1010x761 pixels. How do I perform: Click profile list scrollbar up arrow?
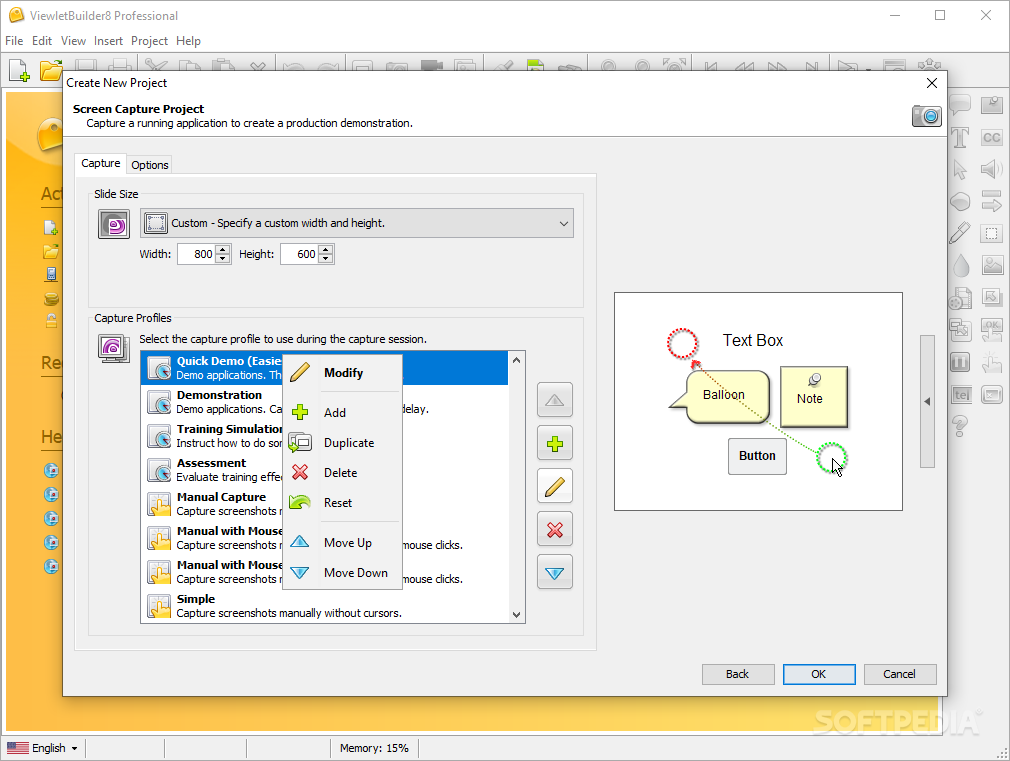tap(517, 360)
